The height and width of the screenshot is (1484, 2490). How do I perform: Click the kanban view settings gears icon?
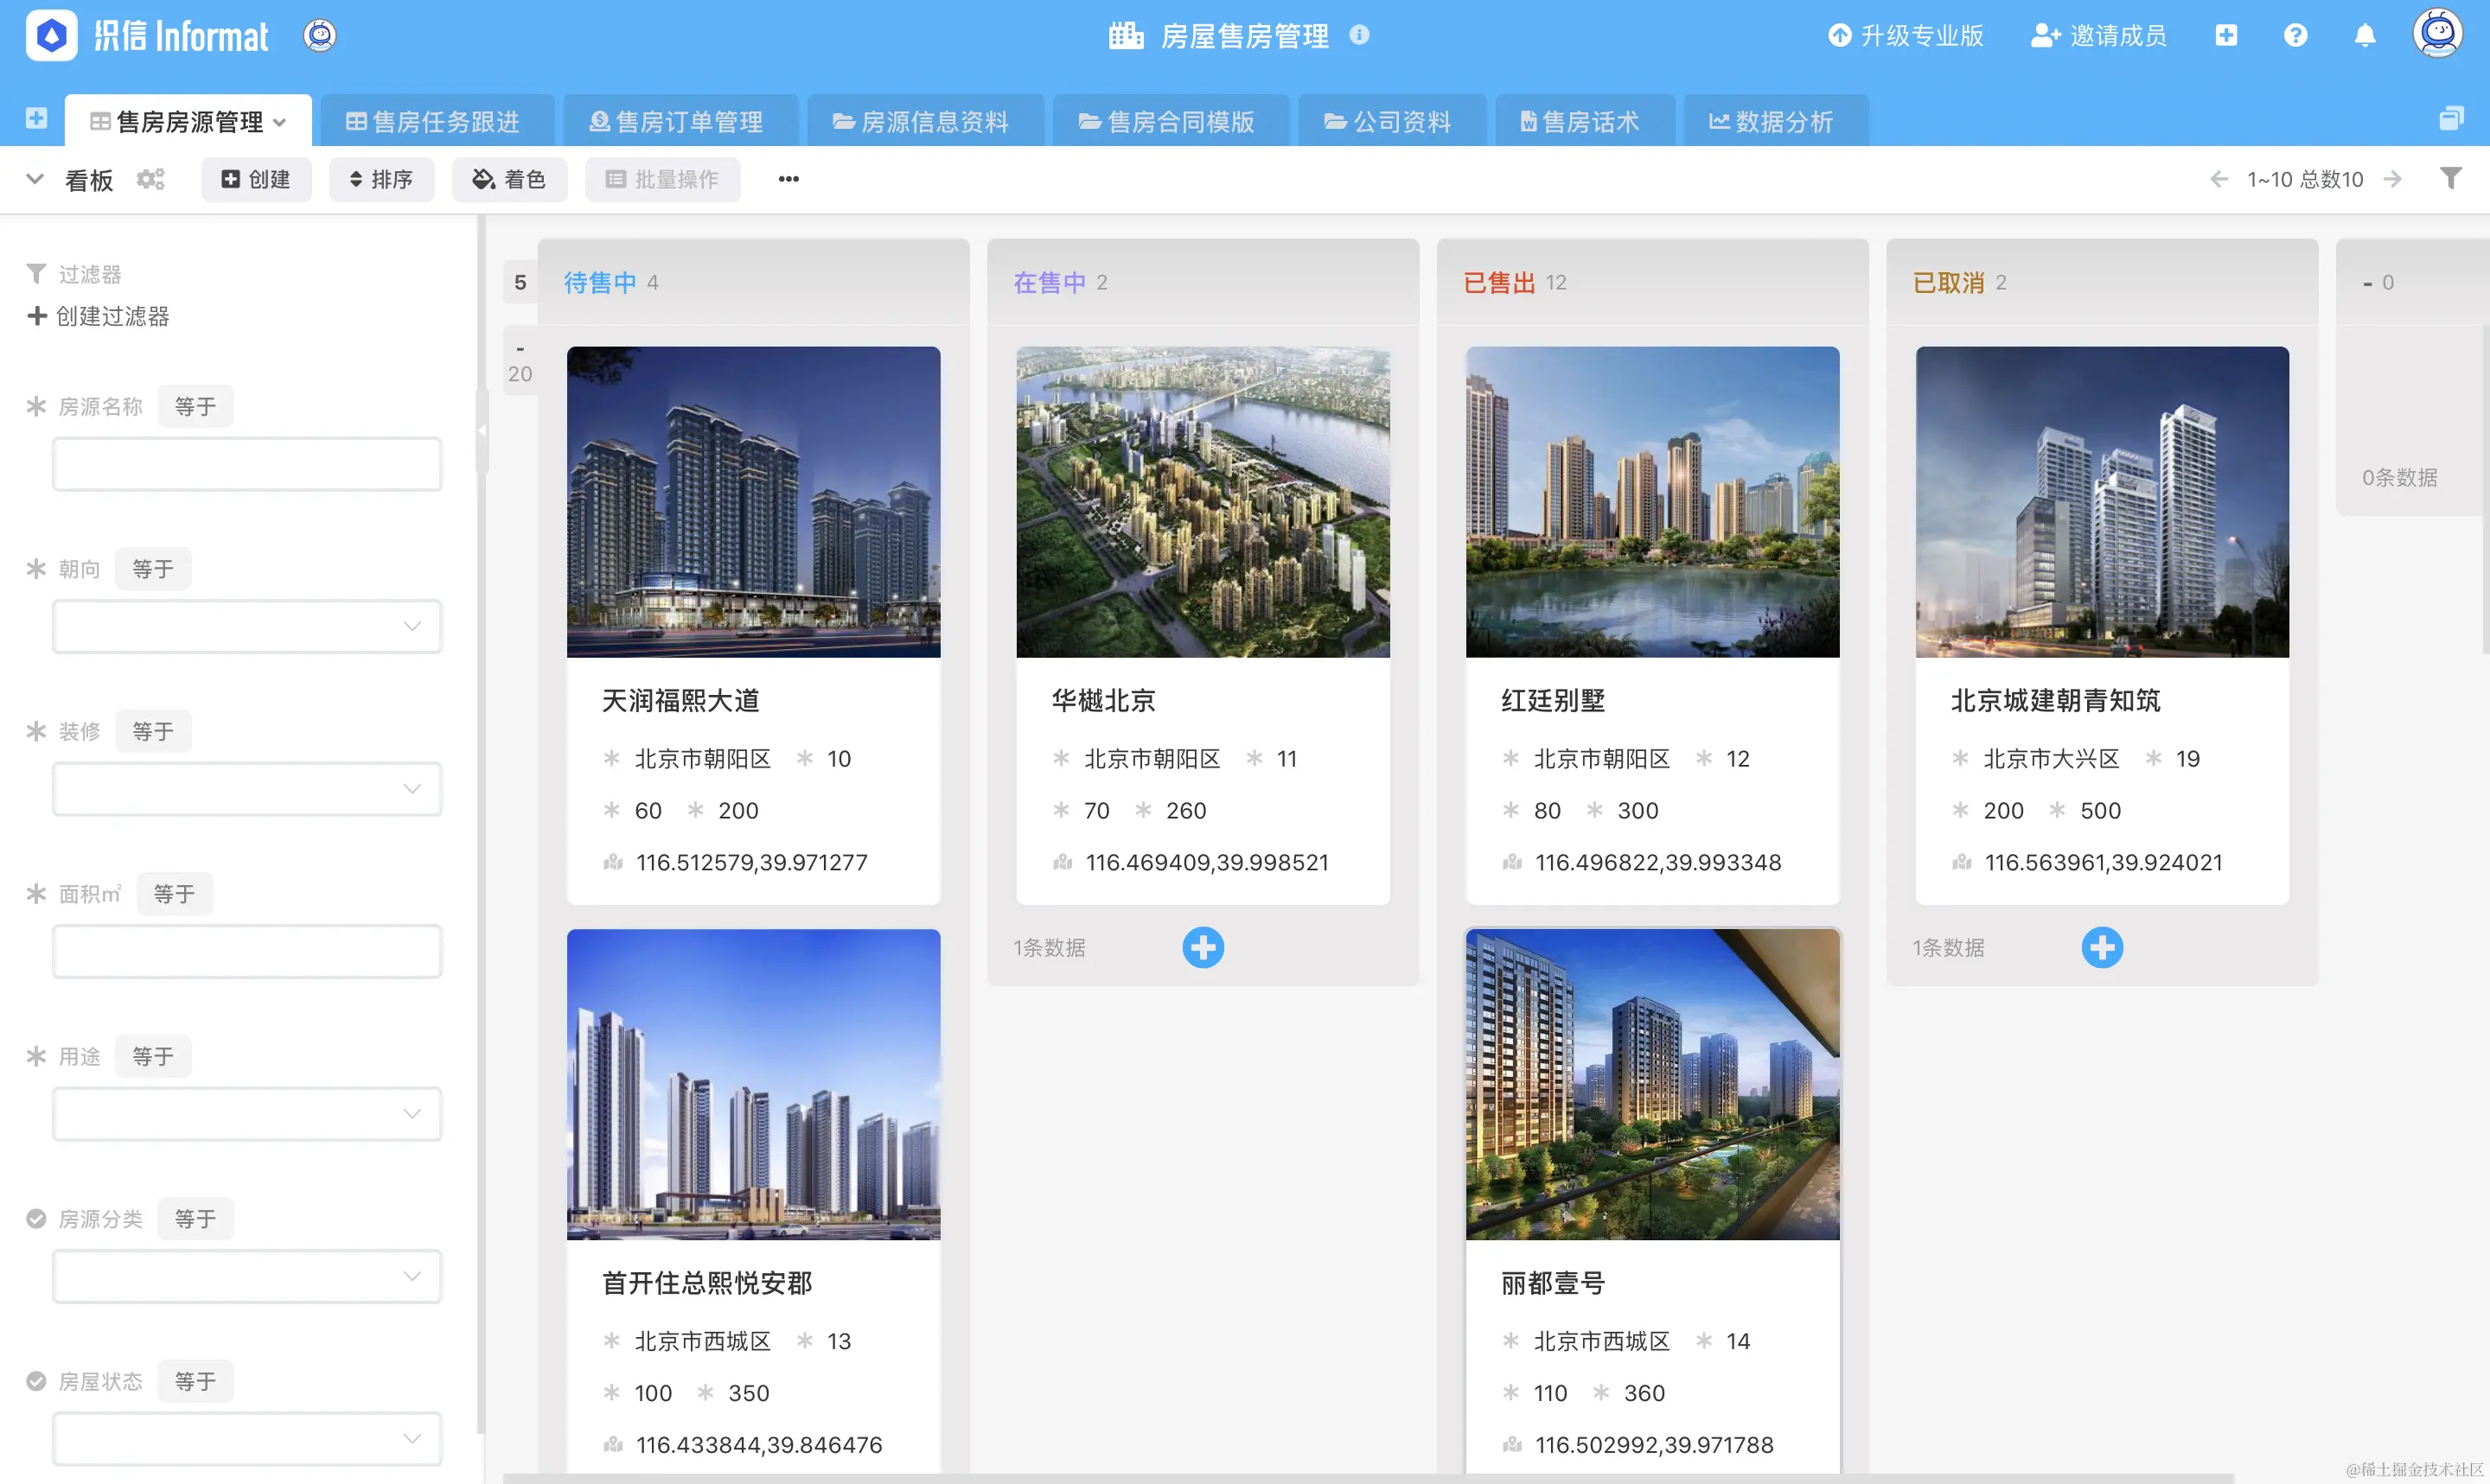coord(150,179)
